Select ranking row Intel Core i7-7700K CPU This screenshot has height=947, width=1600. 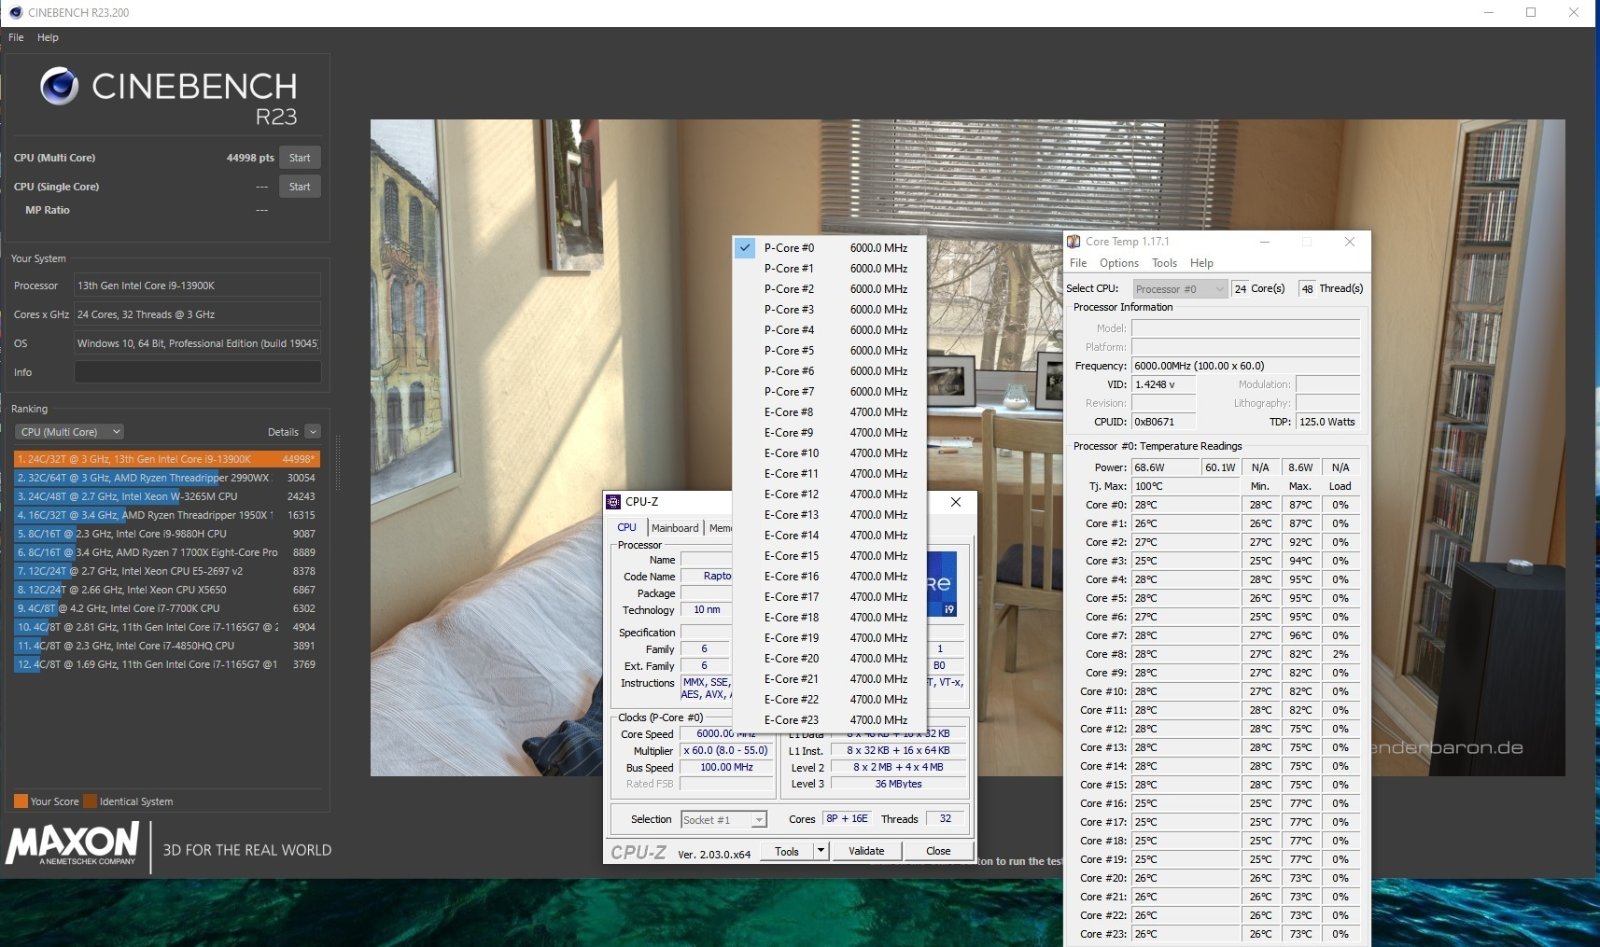point(167,608)
